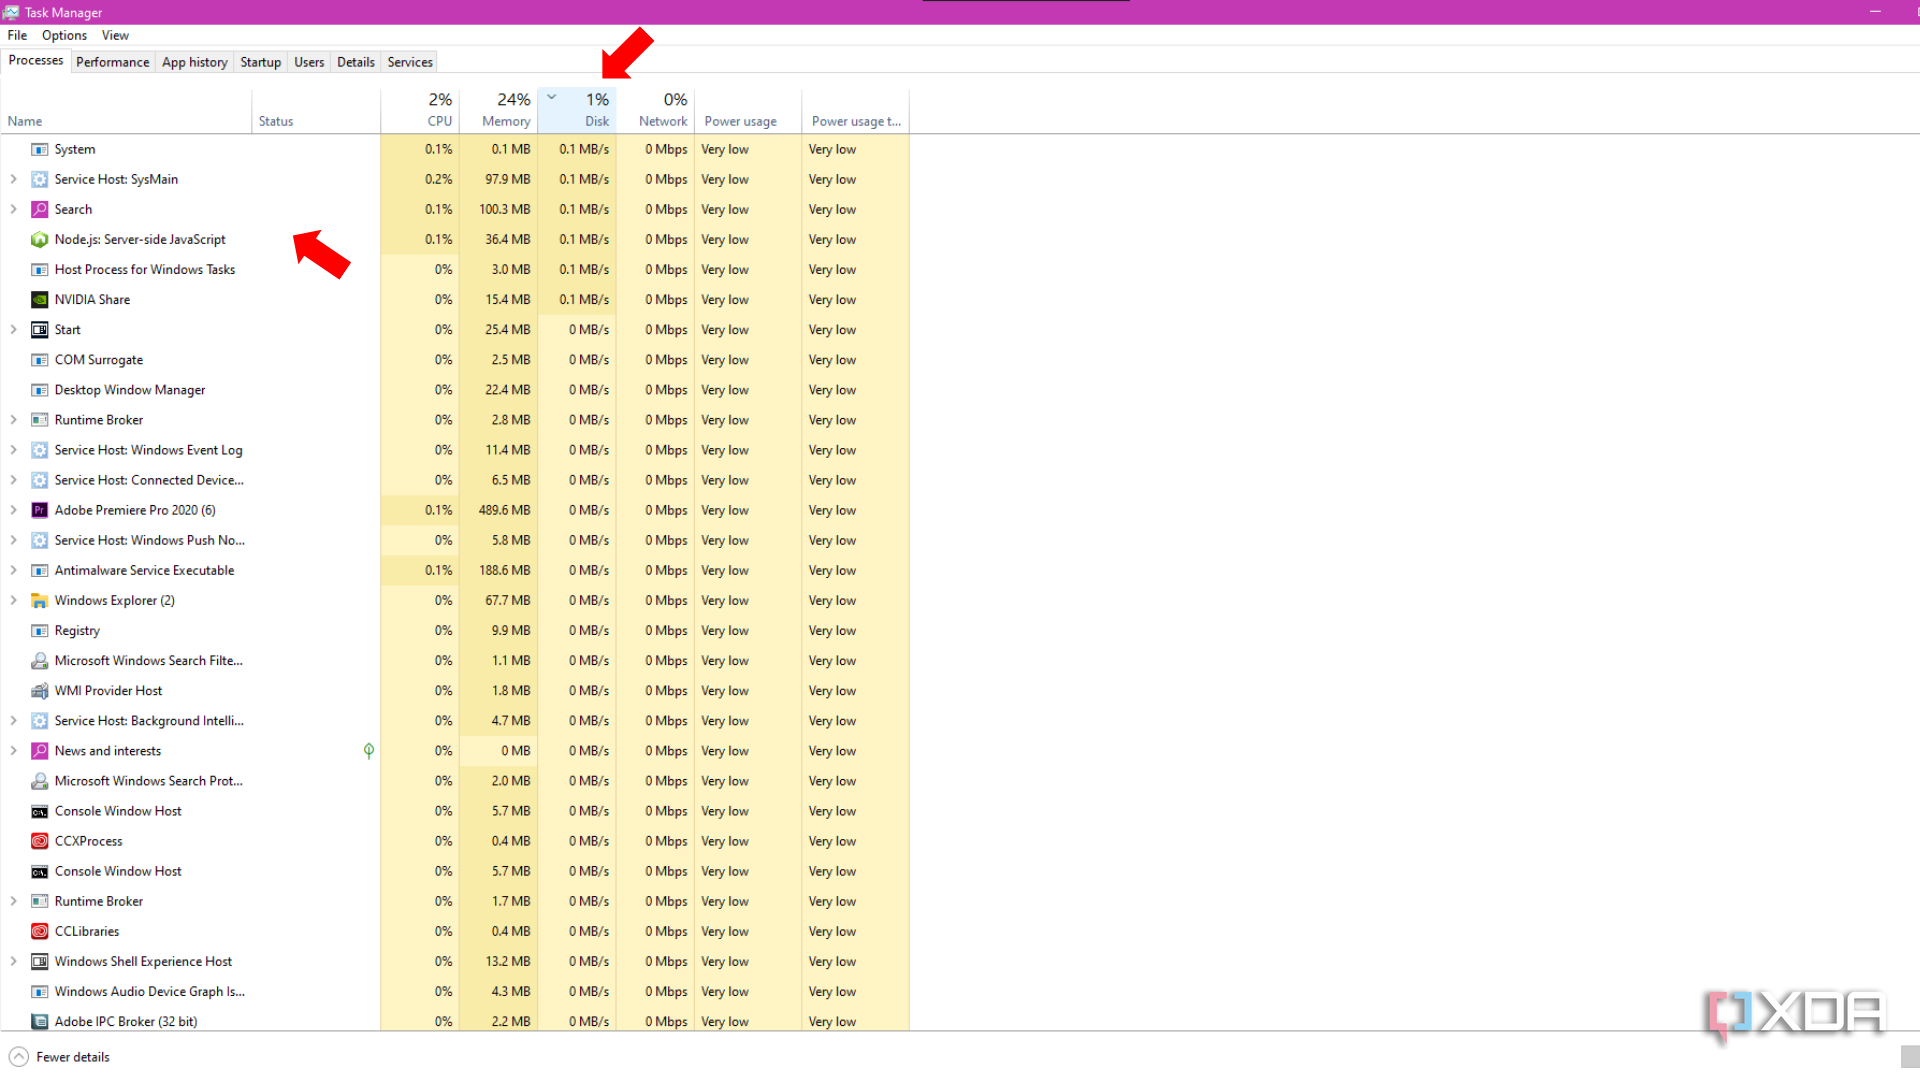The height and width of the screenshot is (1080, 1920).
Task: Click the Registry process icon
Action: point(39,630)
